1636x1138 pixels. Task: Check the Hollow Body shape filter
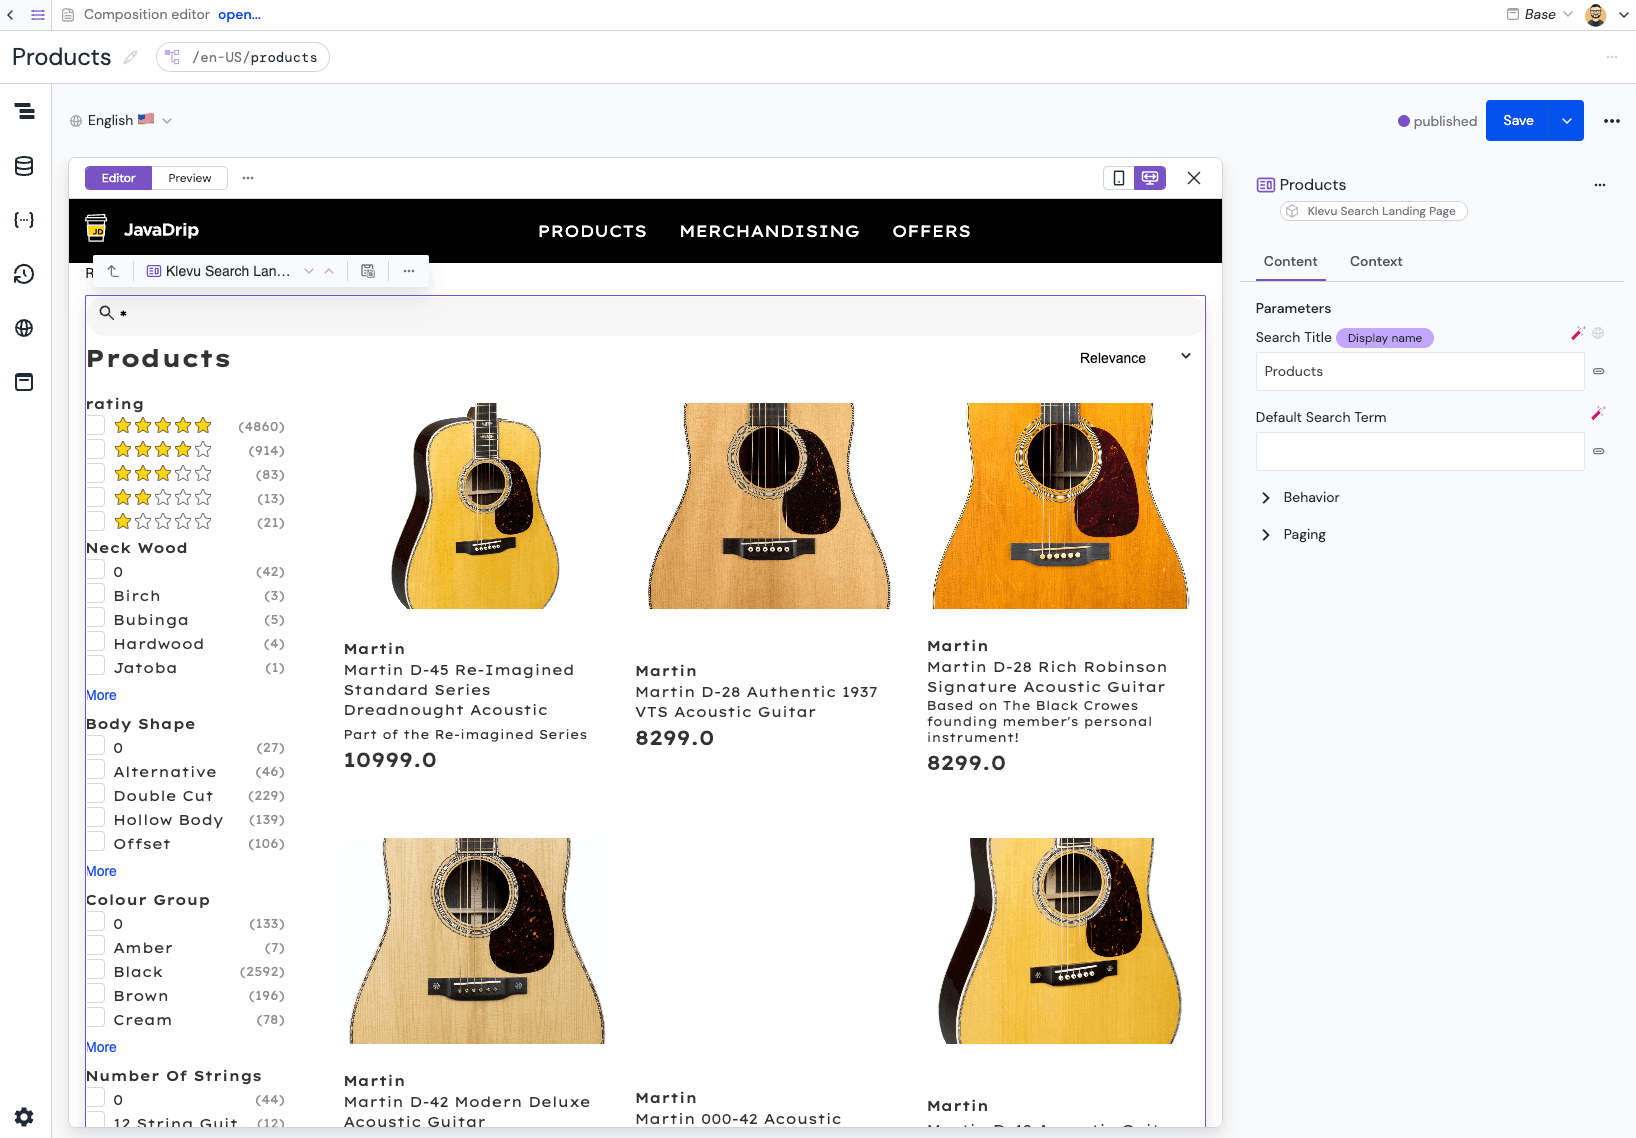[x=96, y=818]
